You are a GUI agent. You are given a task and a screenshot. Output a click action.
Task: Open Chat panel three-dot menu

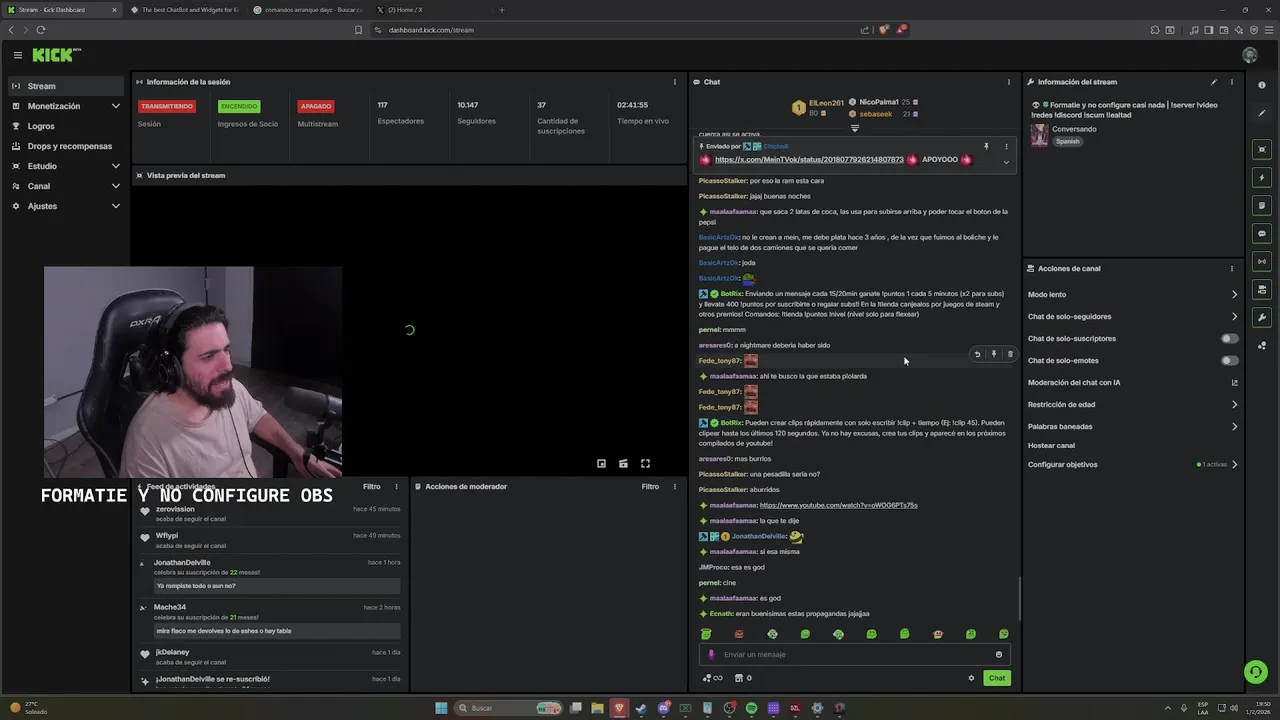[1008, 82]
